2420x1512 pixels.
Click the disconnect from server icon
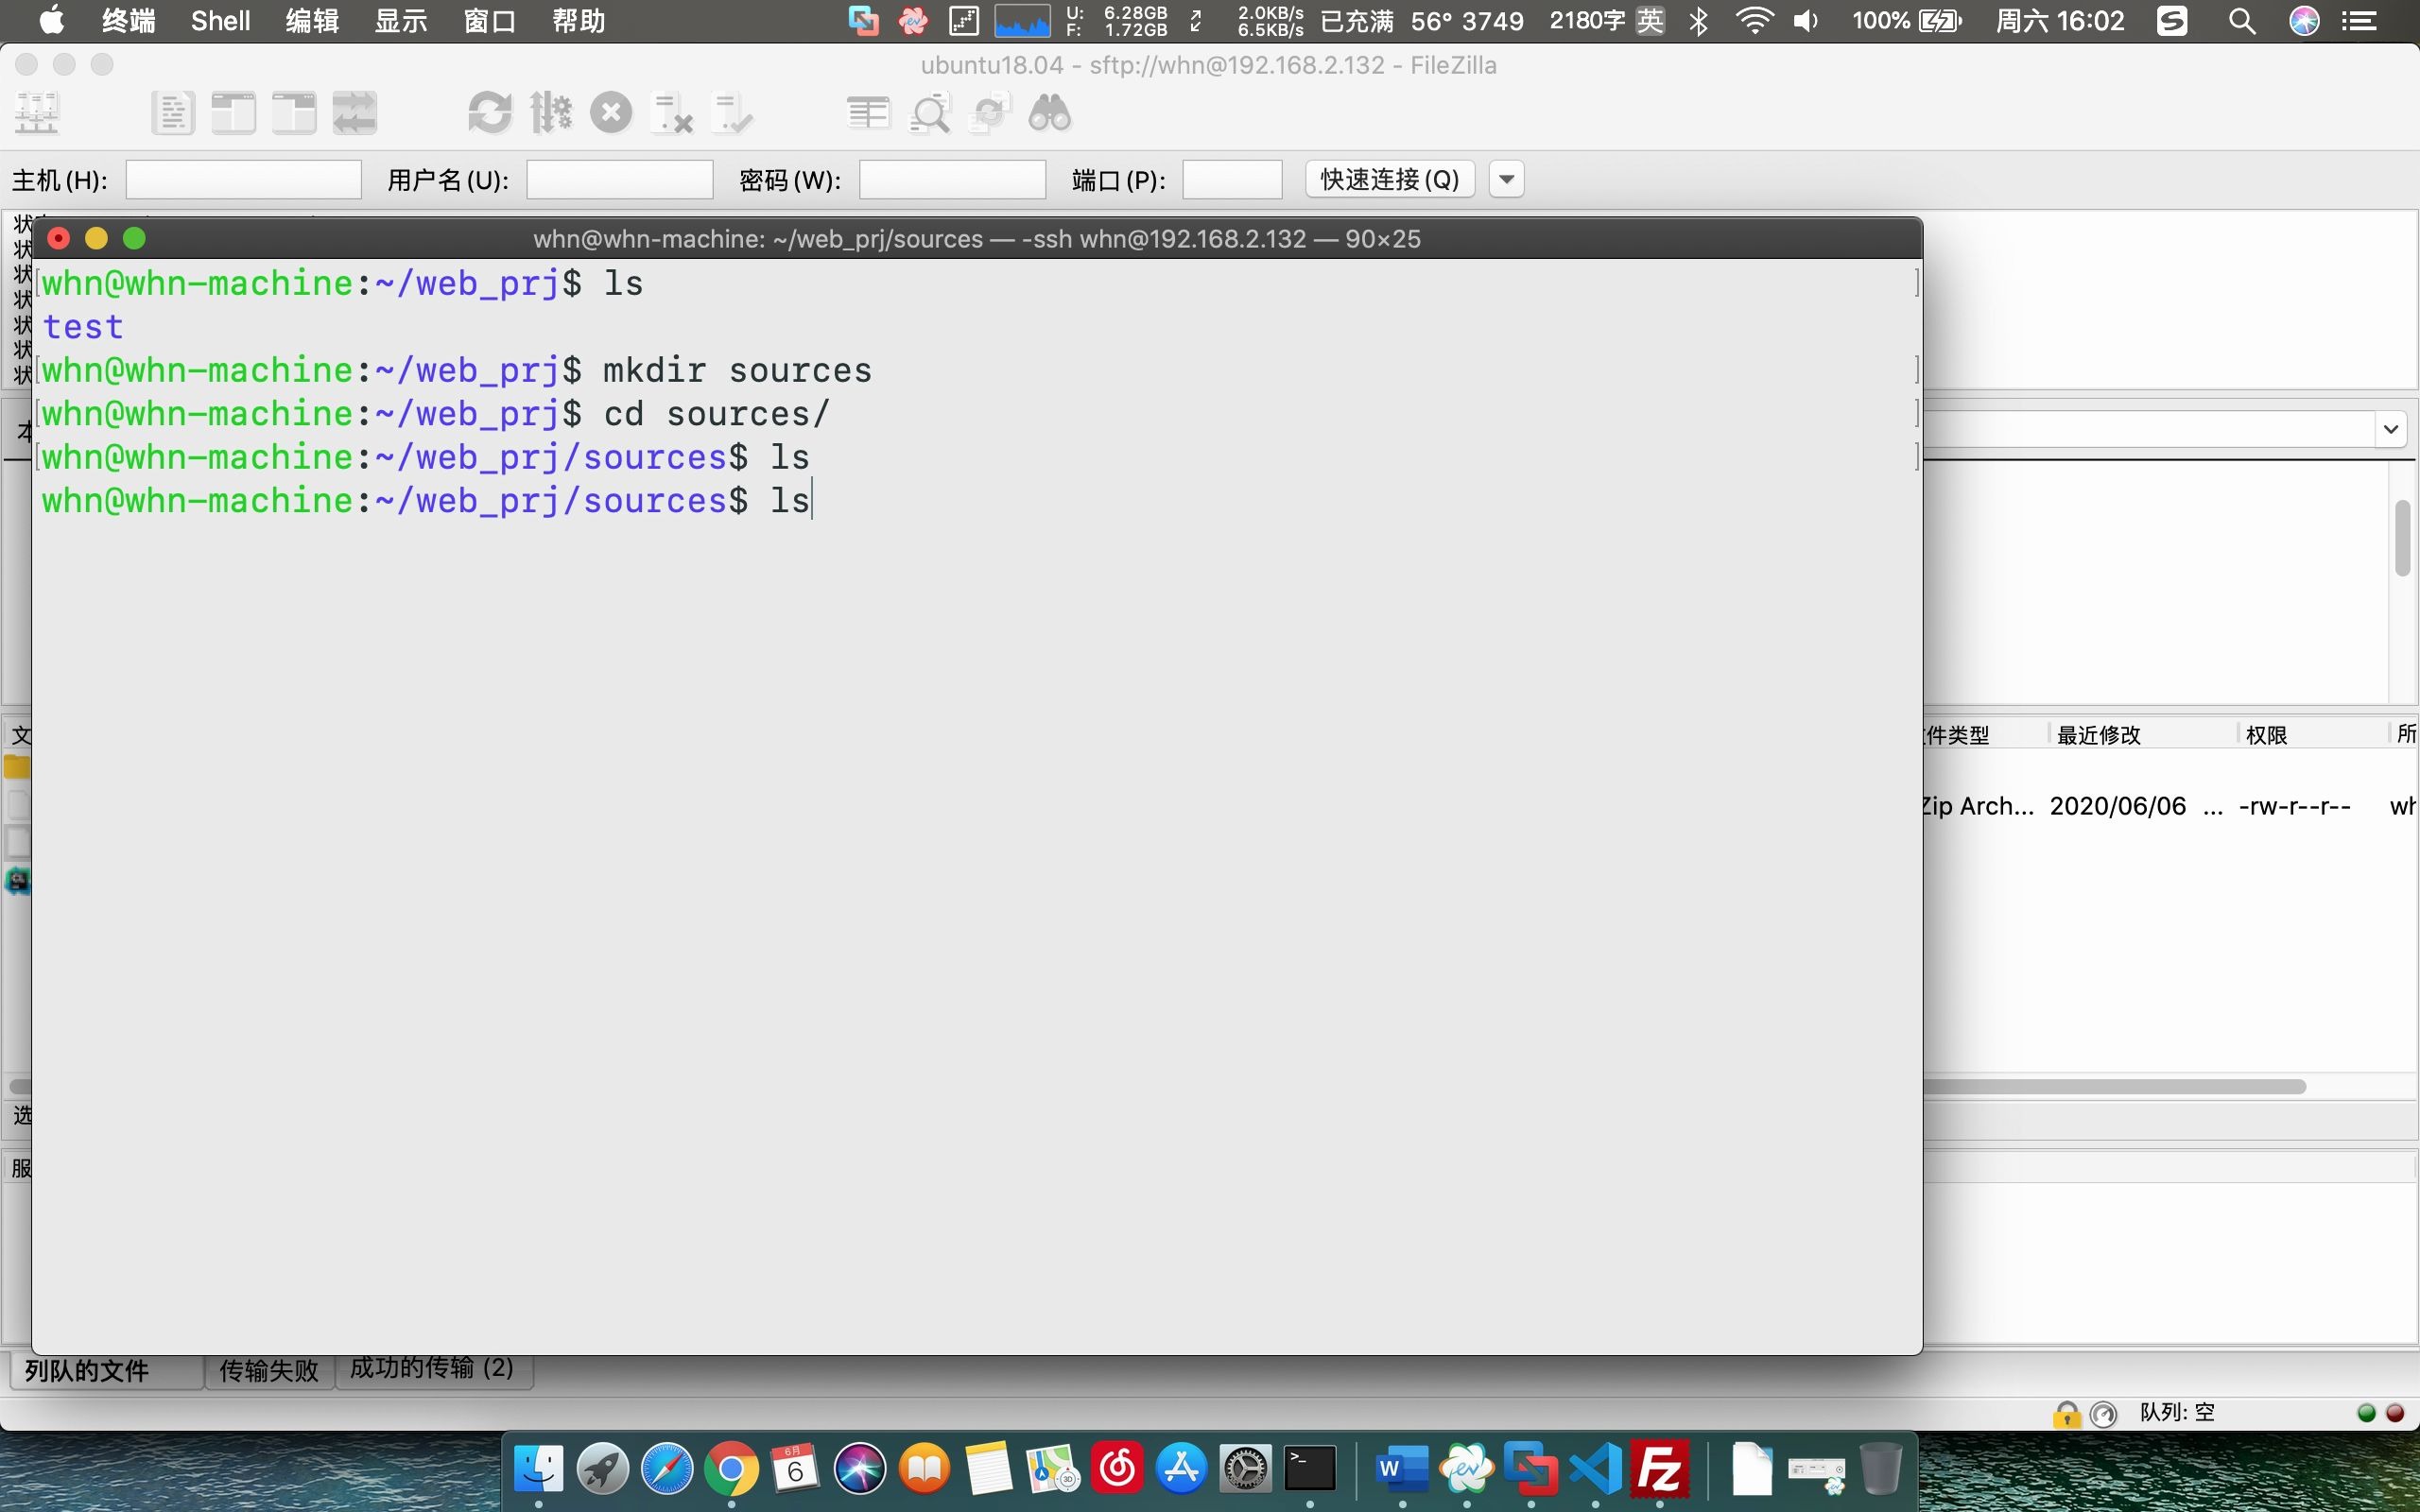(x=671, y=113)
